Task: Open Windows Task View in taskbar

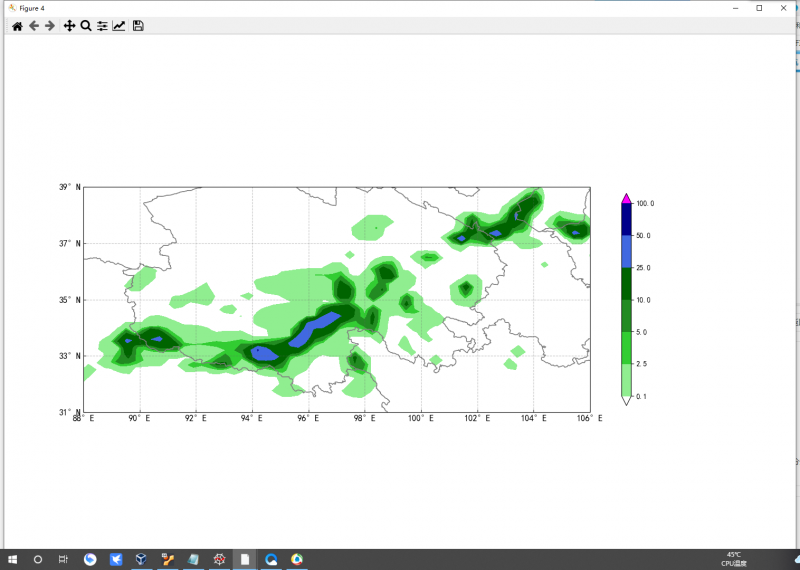Action: pos(63,559)
